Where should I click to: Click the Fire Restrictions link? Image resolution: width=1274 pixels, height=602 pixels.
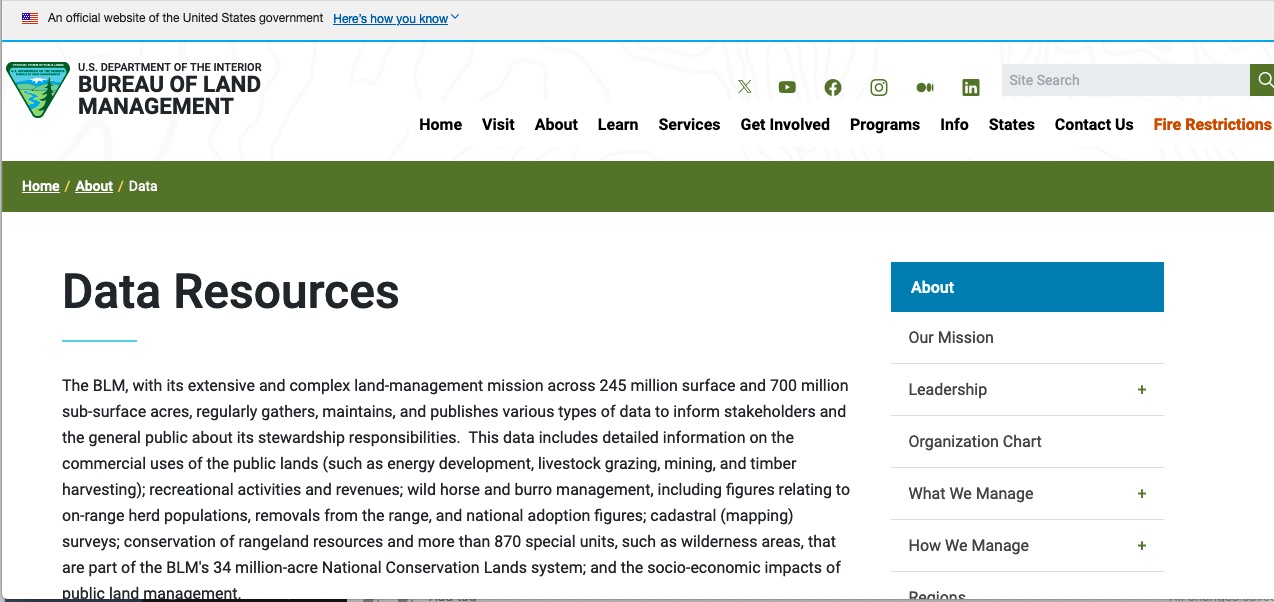(1212, 124)
